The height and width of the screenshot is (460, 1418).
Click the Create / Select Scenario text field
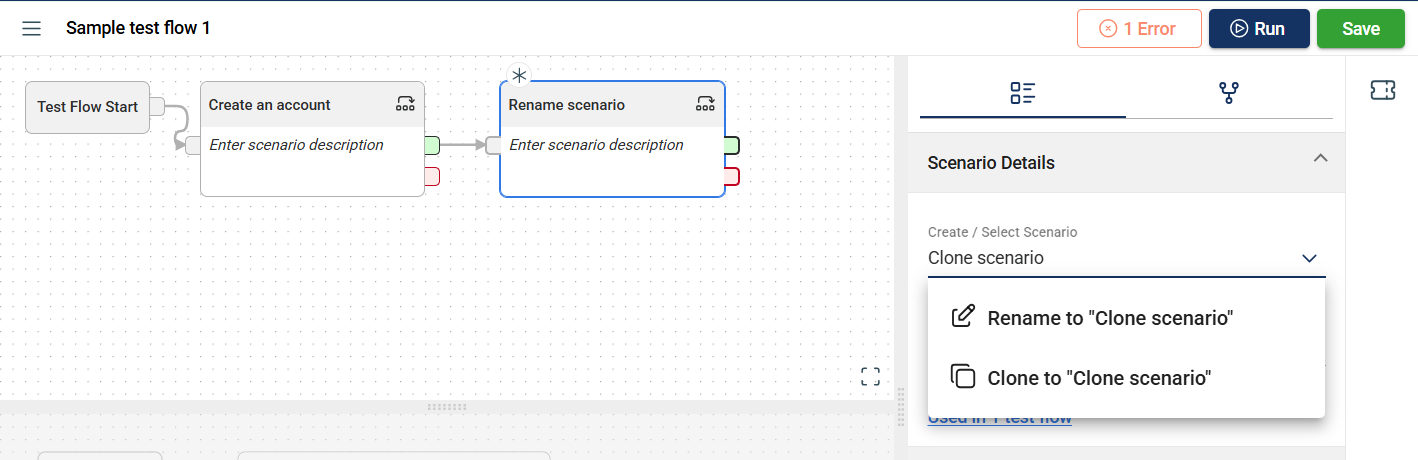tap(1100, 258)
